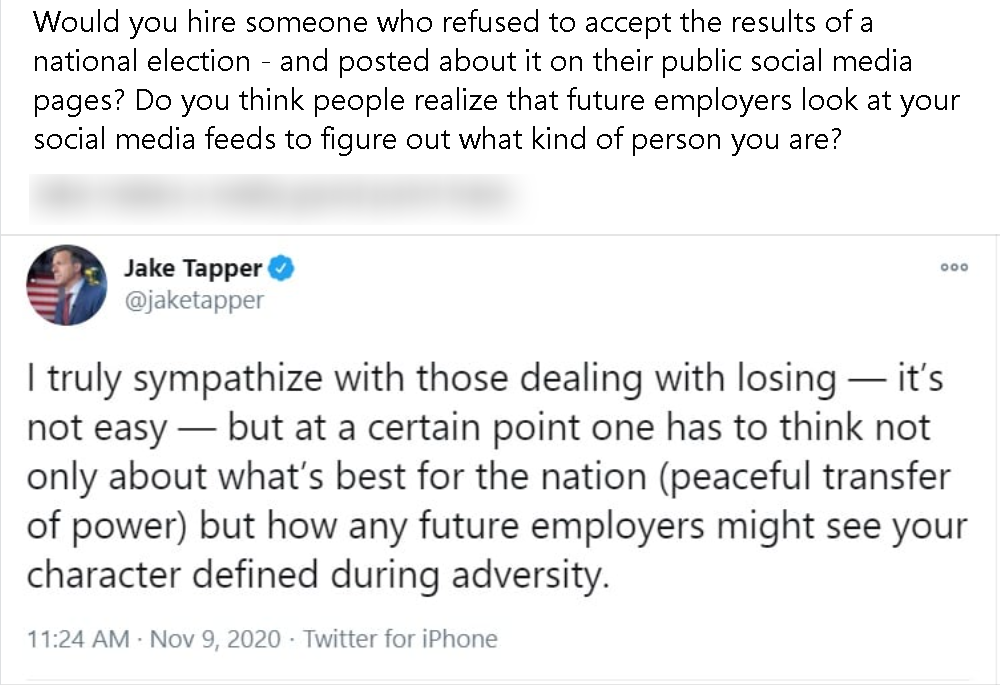This screenshot has height=685, width=1000.
Task: Open the Twitter for iPhone source link
Action: pos(400,638)
